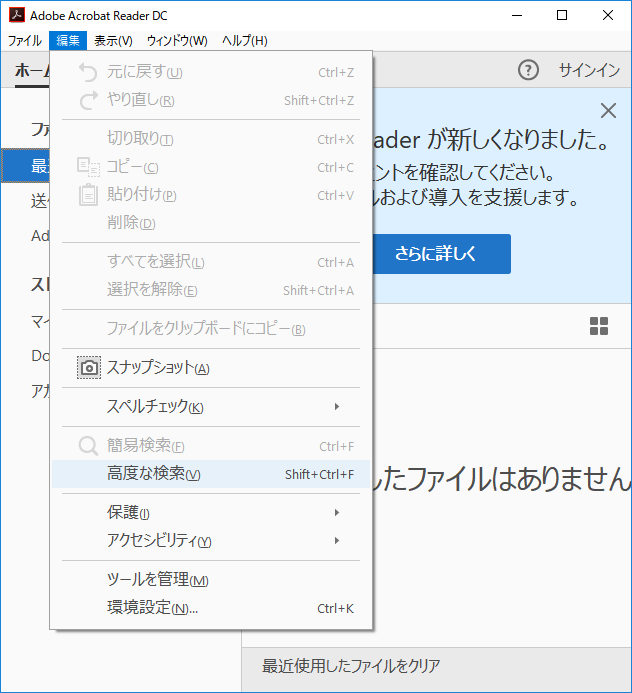
Task: Click ファイルをクリップボードにコピー entry
Action: tap(211, 329)
